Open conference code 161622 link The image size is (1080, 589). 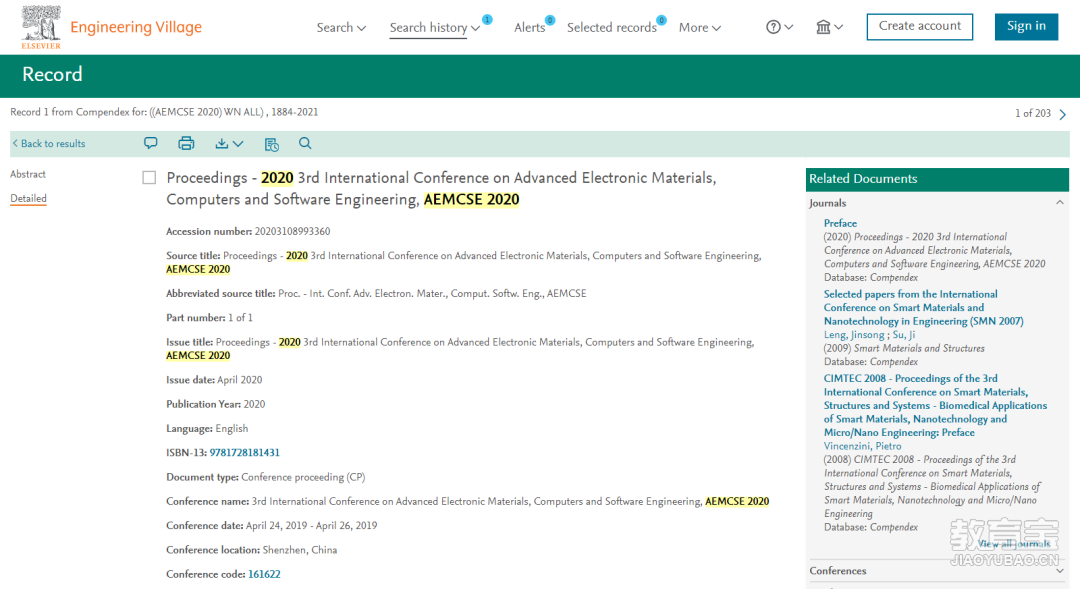[264, 574]
